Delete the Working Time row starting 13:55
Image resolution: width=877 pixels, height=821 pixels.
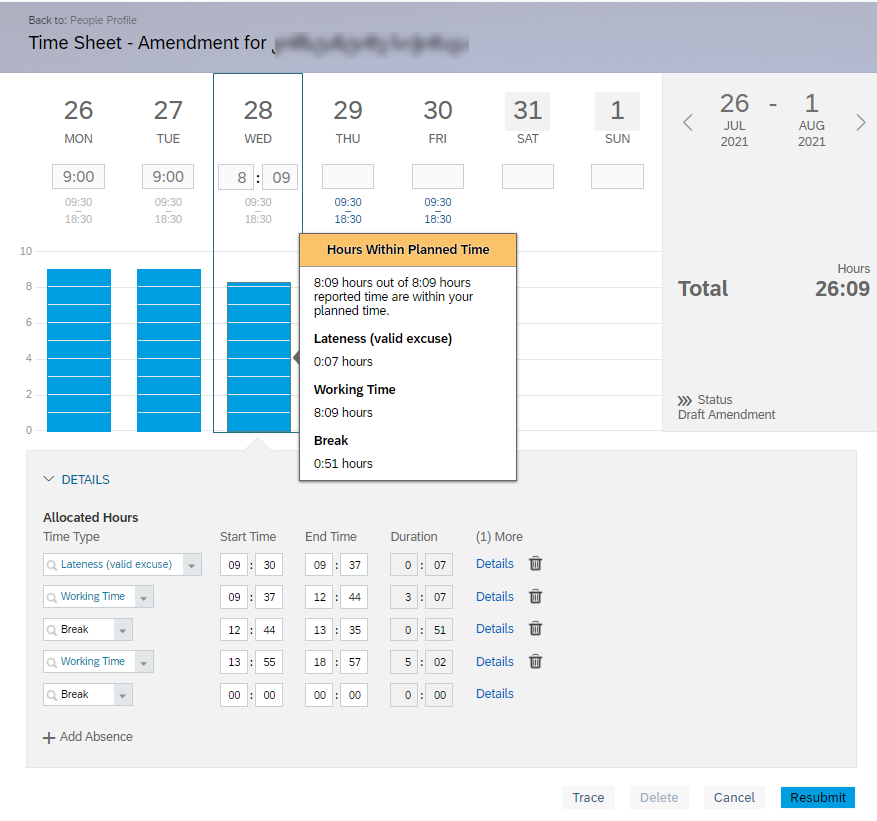(x=535, y=662)
